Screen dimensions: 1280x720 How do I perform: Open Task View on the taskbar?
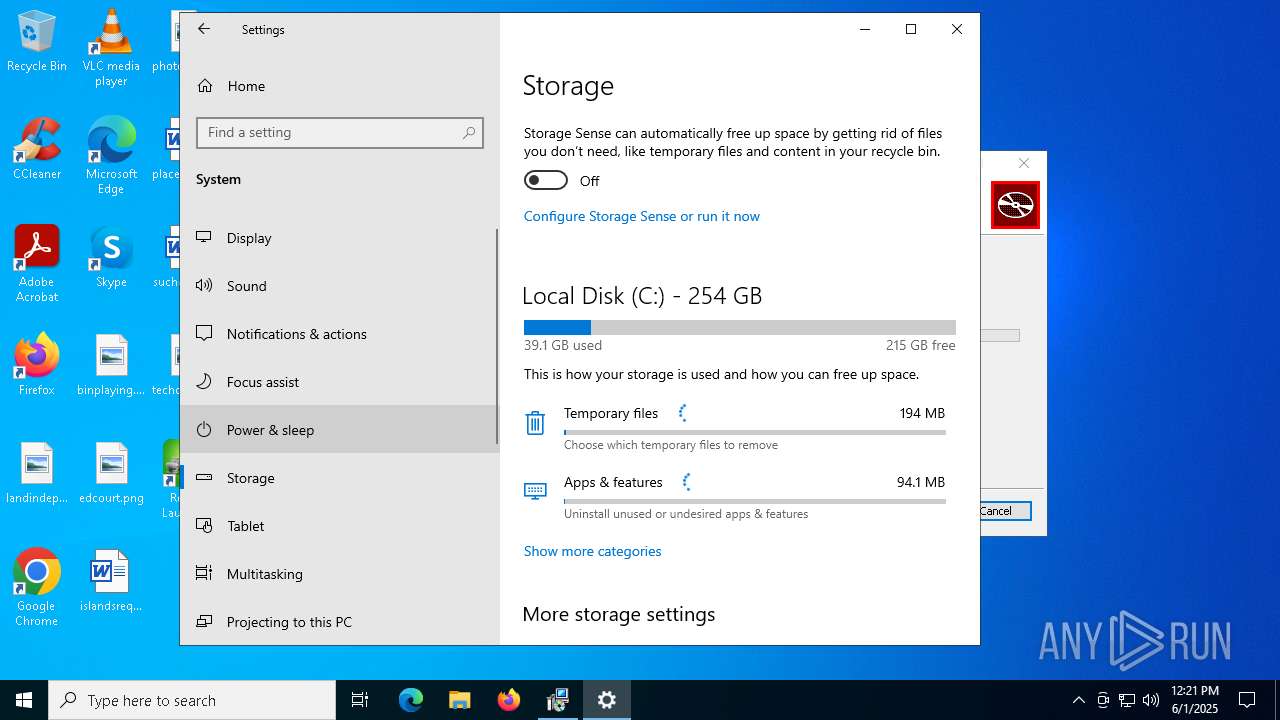coord(360,700)
